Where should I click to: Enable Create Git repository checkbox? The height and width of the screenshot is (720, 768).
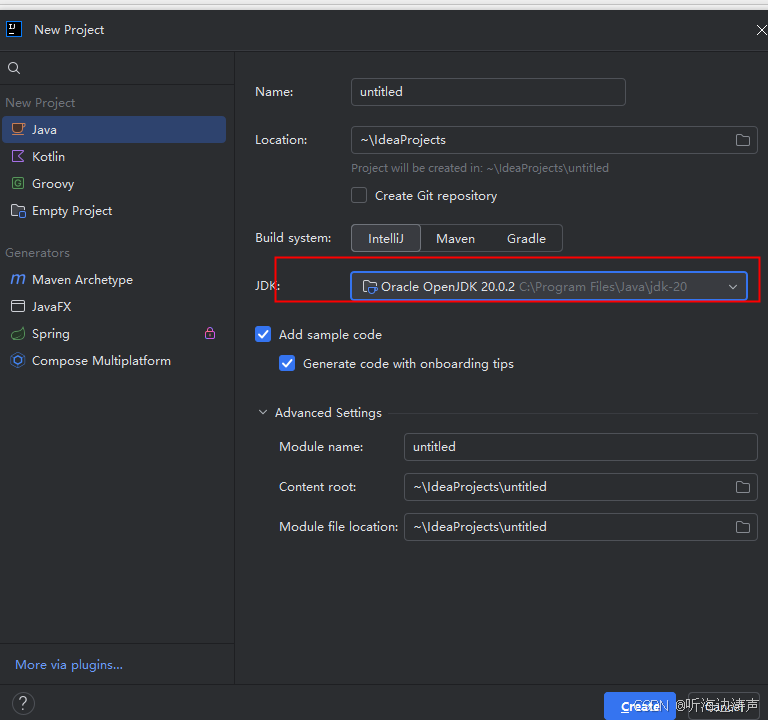359,195
